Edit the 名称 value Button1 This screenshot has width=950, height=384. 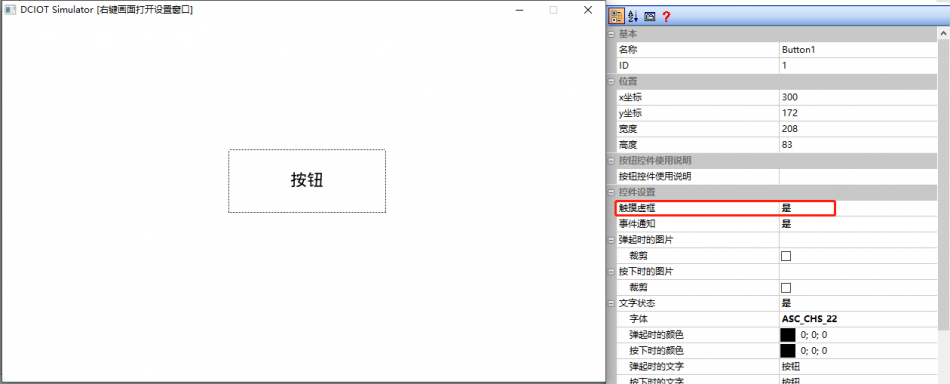click(x=859, y=50)
